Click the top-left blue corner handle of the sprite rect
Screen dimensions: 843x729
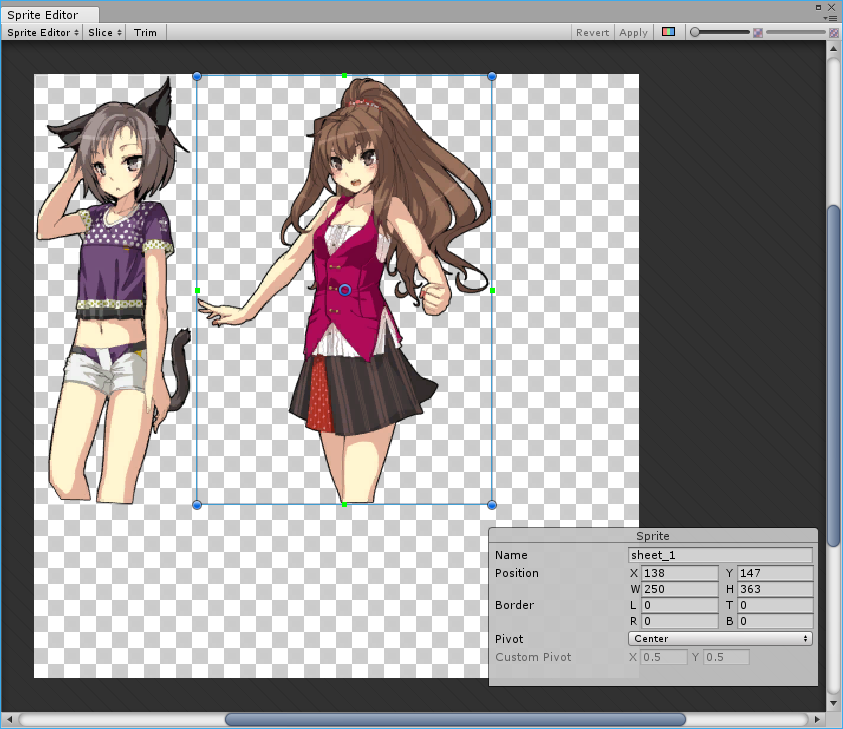point(197,76)
